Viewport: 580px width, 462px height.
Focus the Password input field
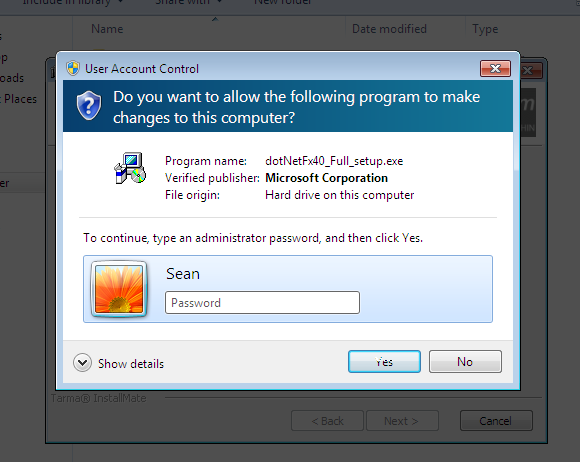(x=262, y=303)
